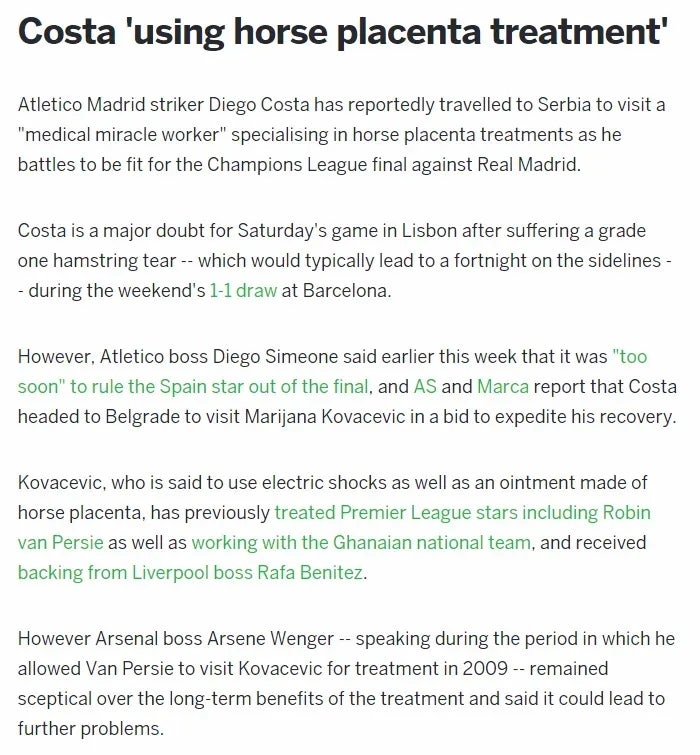Open the '1-1 draw' link
Screen dimensions: 700x755
(x=243, y=291)
